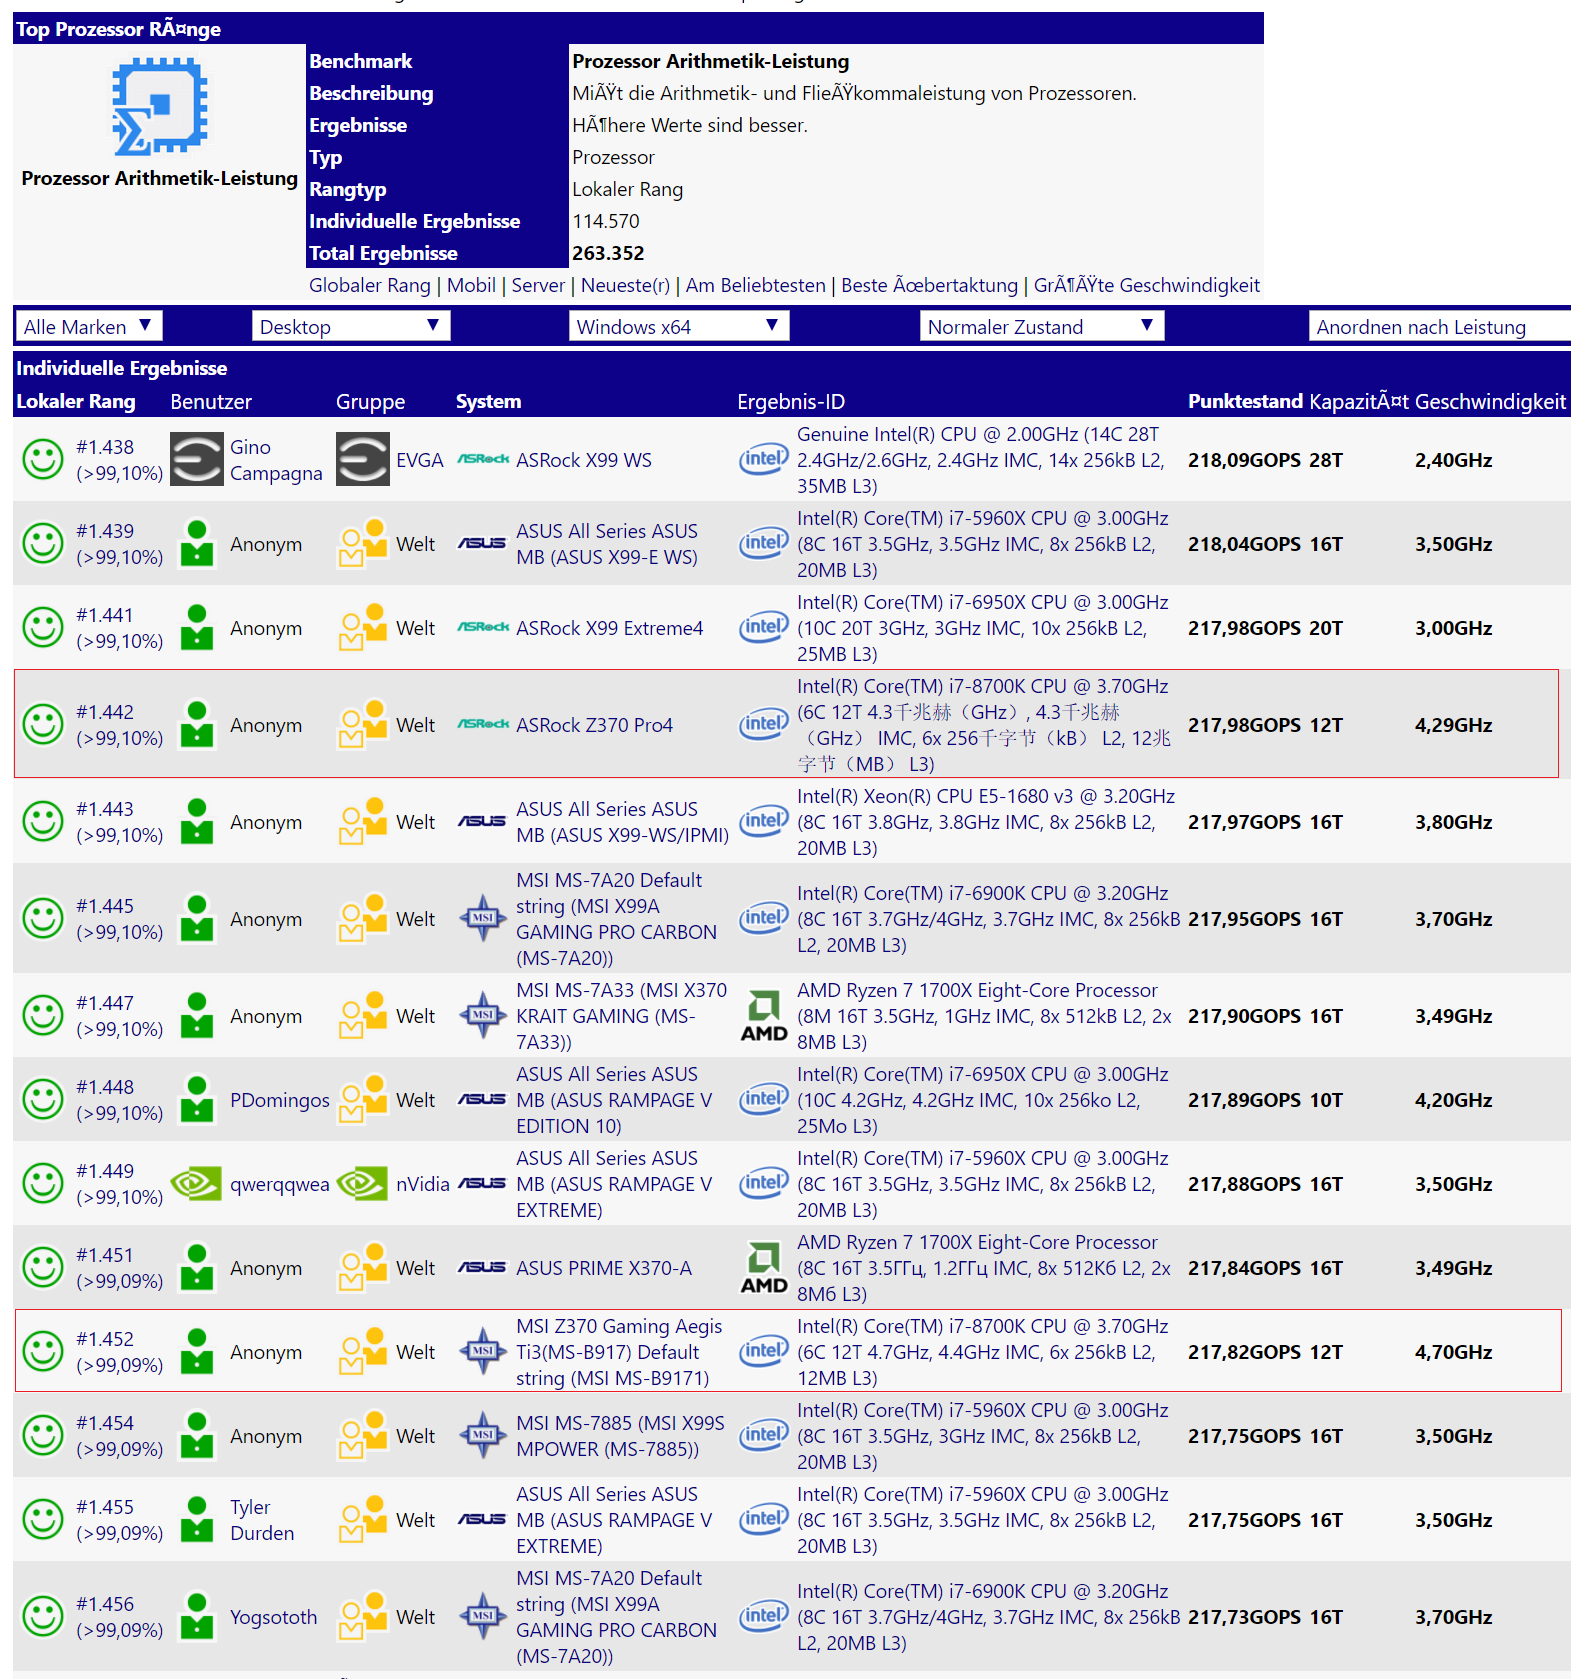
Task: Click AMD logo in rank #1.447 row
Action: pyautogui.click(x=764, y=1016)
